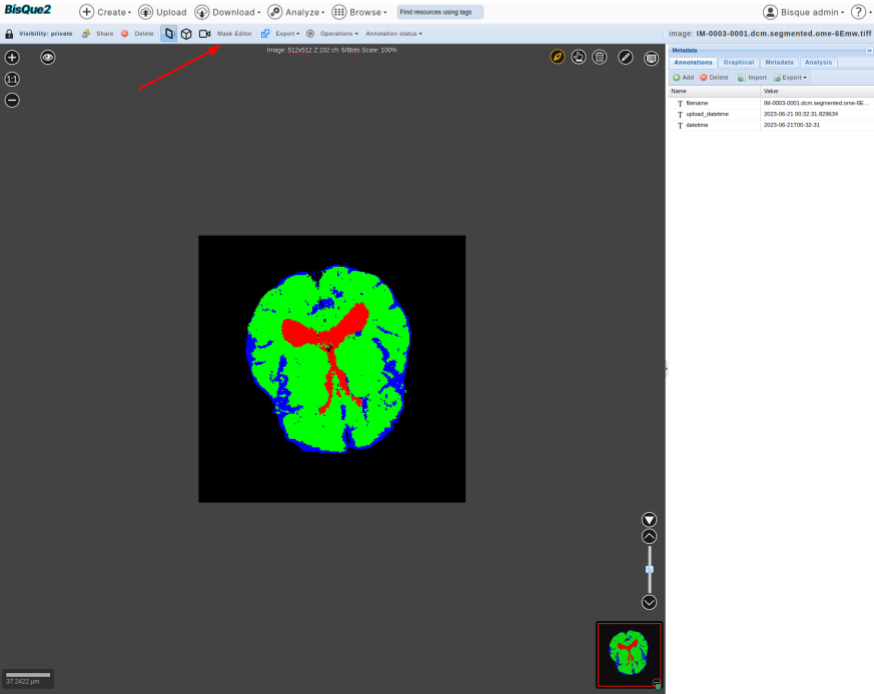Open the Analyze menu
This screenshot has width=874, height=694.
(294, 12)
